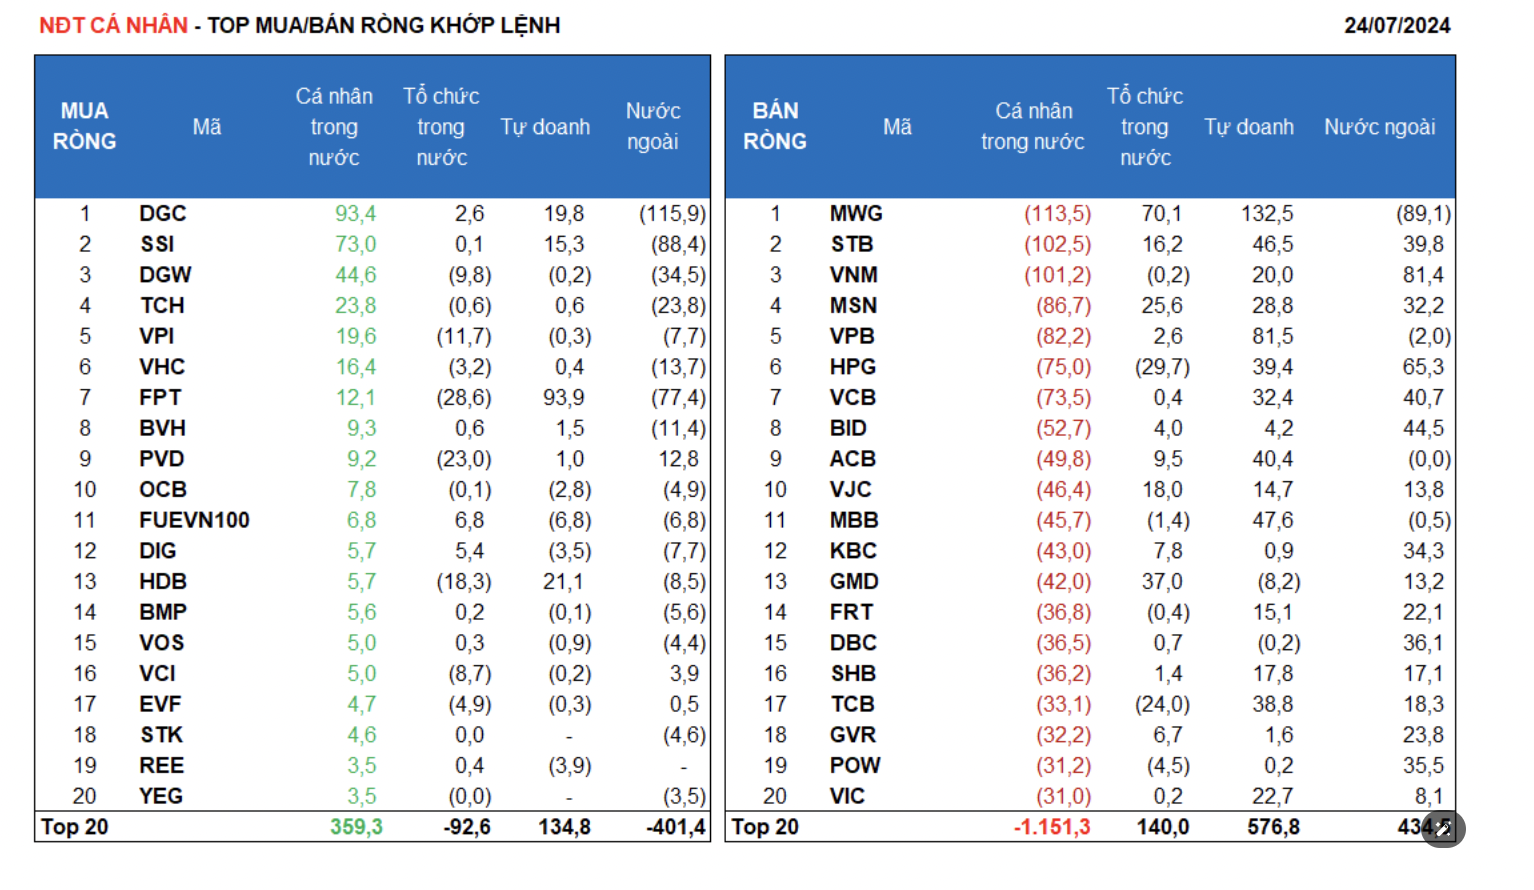Select ticker MSN
Image resolution: width=1534 pixels, height=890 pixels.
[x=853, y=306]
